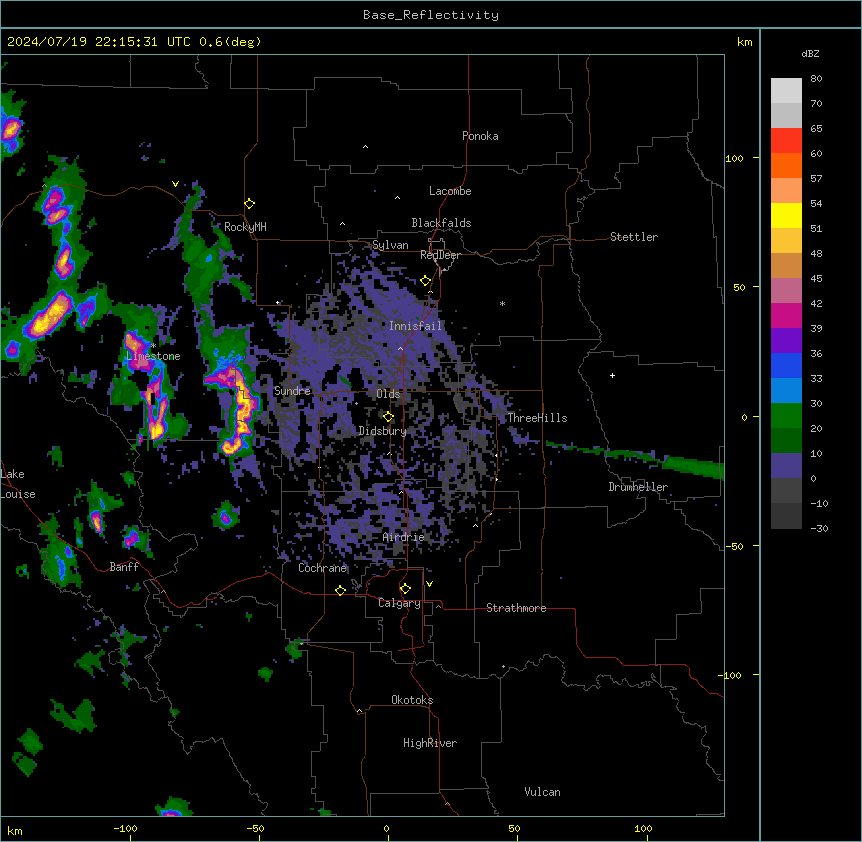Image resolution: width=862 pixels, height=842 pixels.
Task: Click the 80 value on the dBZ legend
Action: (816, 79)
